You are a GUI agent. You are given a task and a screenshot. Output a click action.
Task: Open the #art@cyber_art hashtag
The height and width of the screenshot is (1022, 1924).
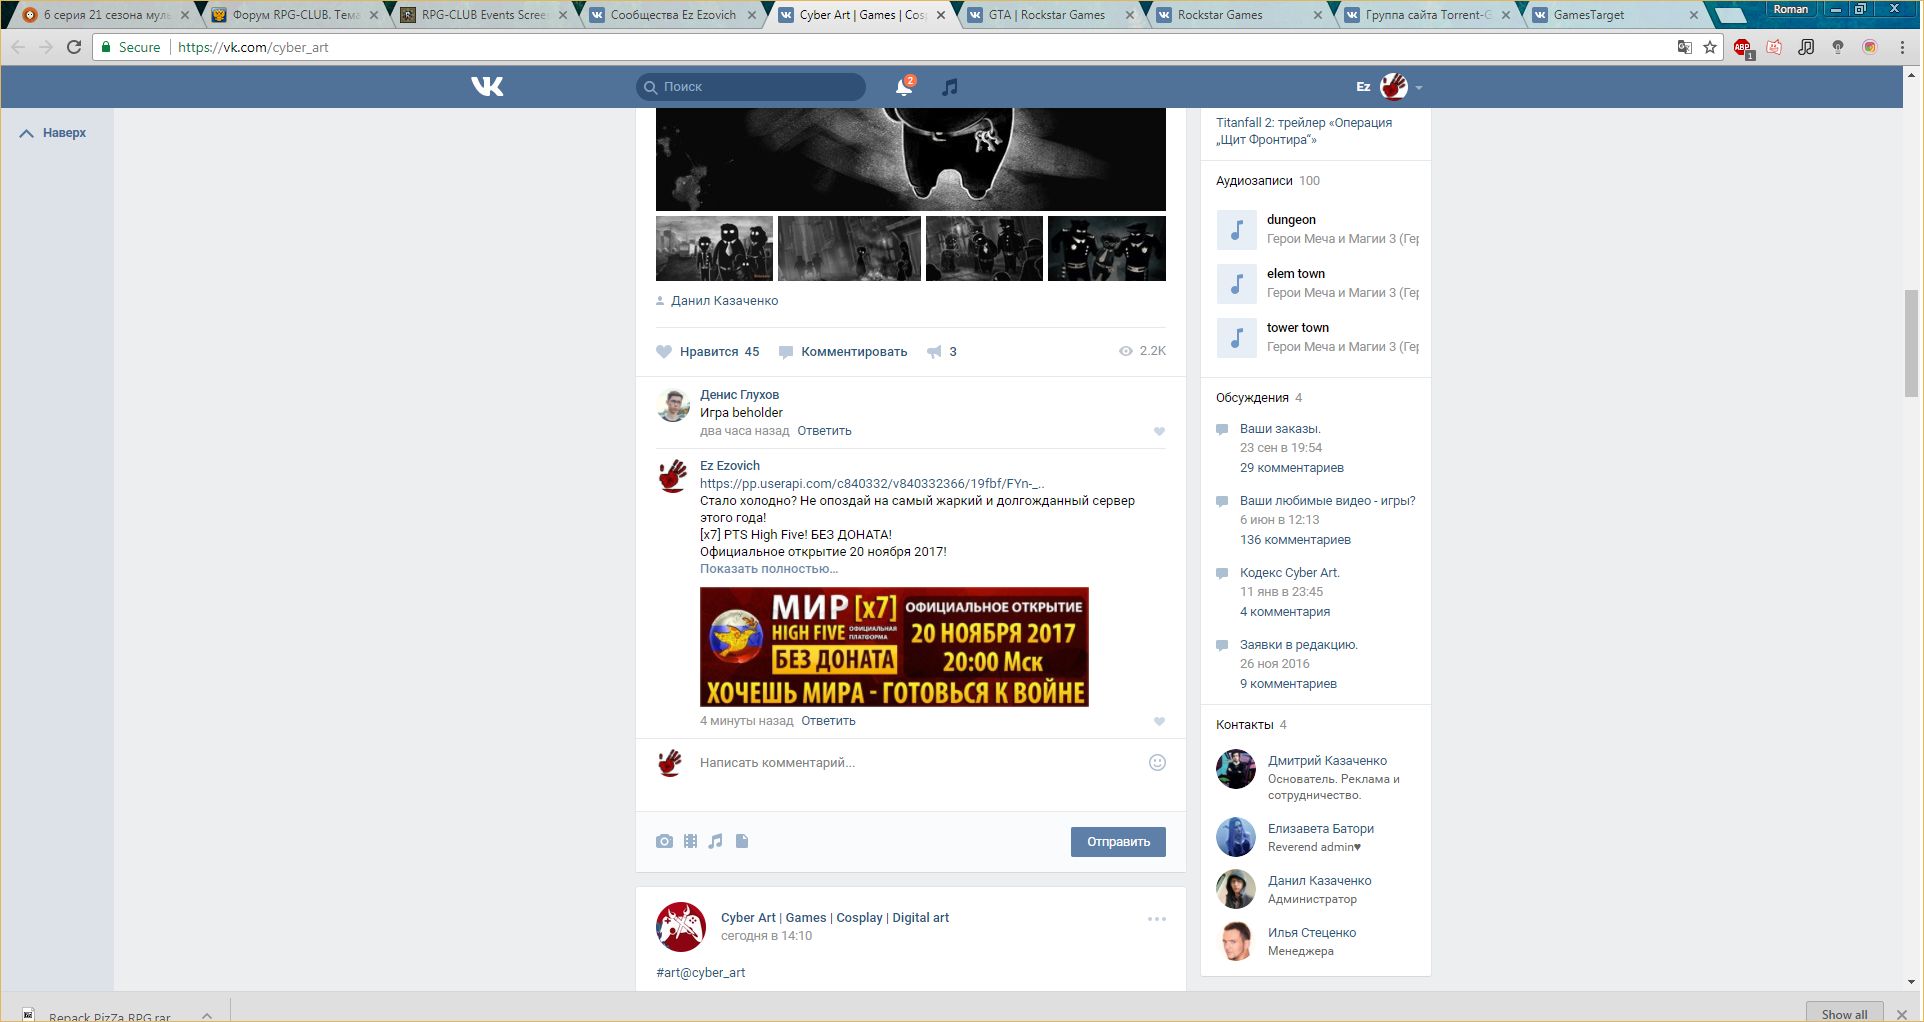pyautogui.click(x=701, y=973)
